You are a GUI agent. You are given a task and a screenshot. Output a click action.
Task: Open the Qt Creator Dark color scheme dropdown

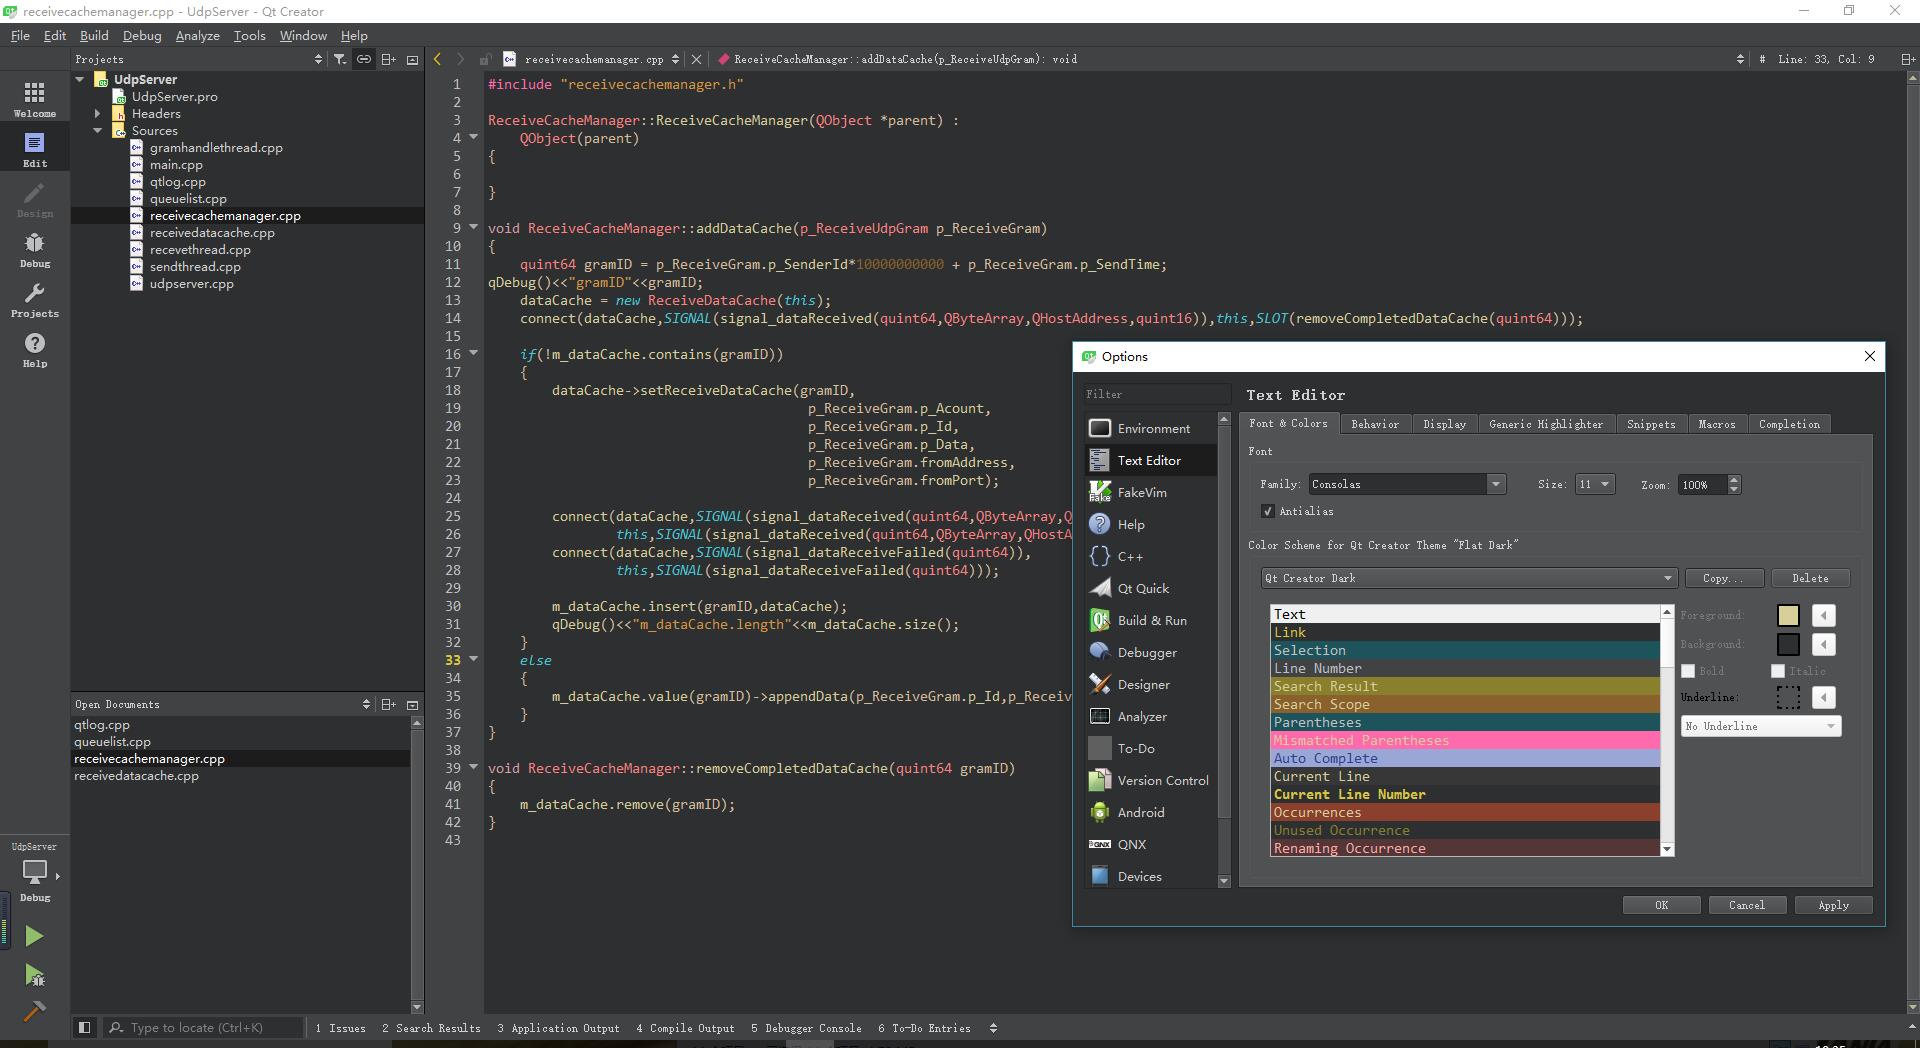click(x=1467, y=578)
